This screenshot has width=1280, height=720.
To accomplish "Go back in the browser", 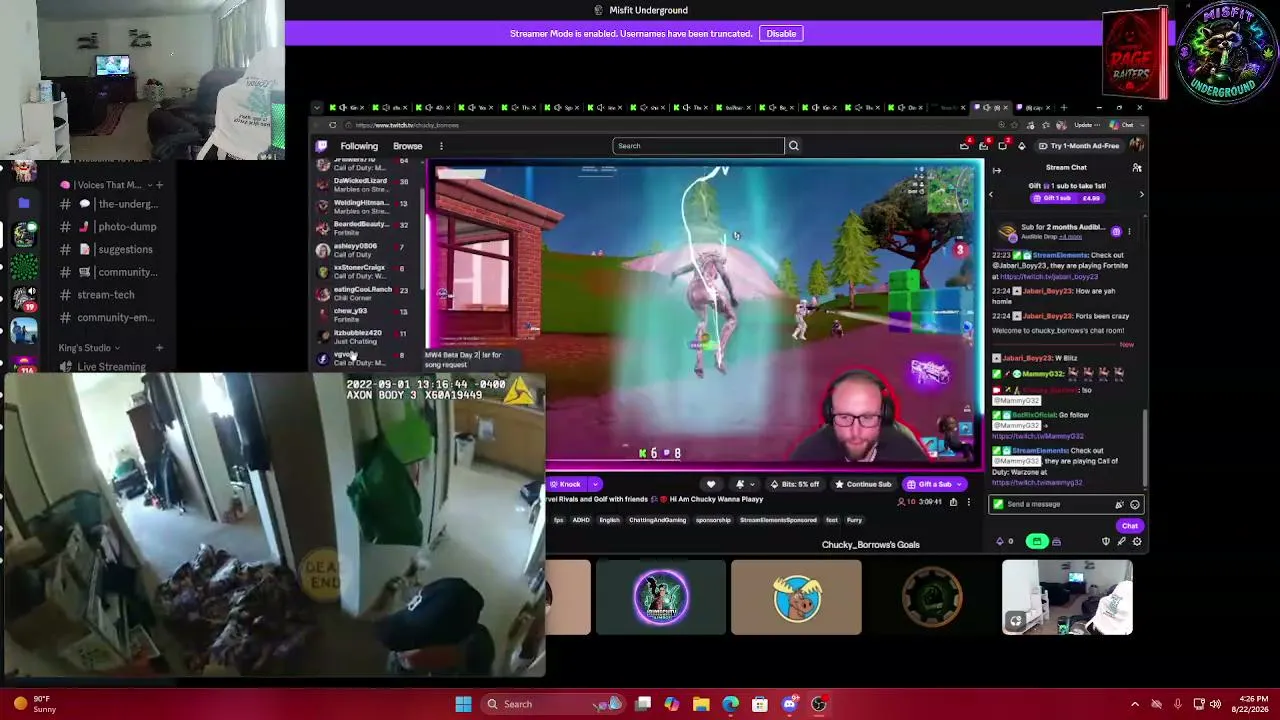I will coord(316,125).
